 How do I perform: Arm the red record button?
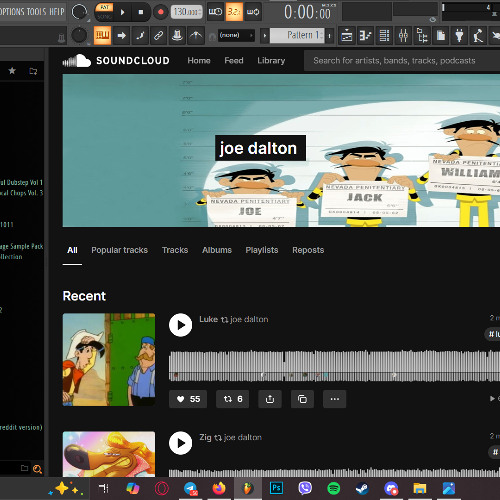pyautogui.click(x=160, y=12)
